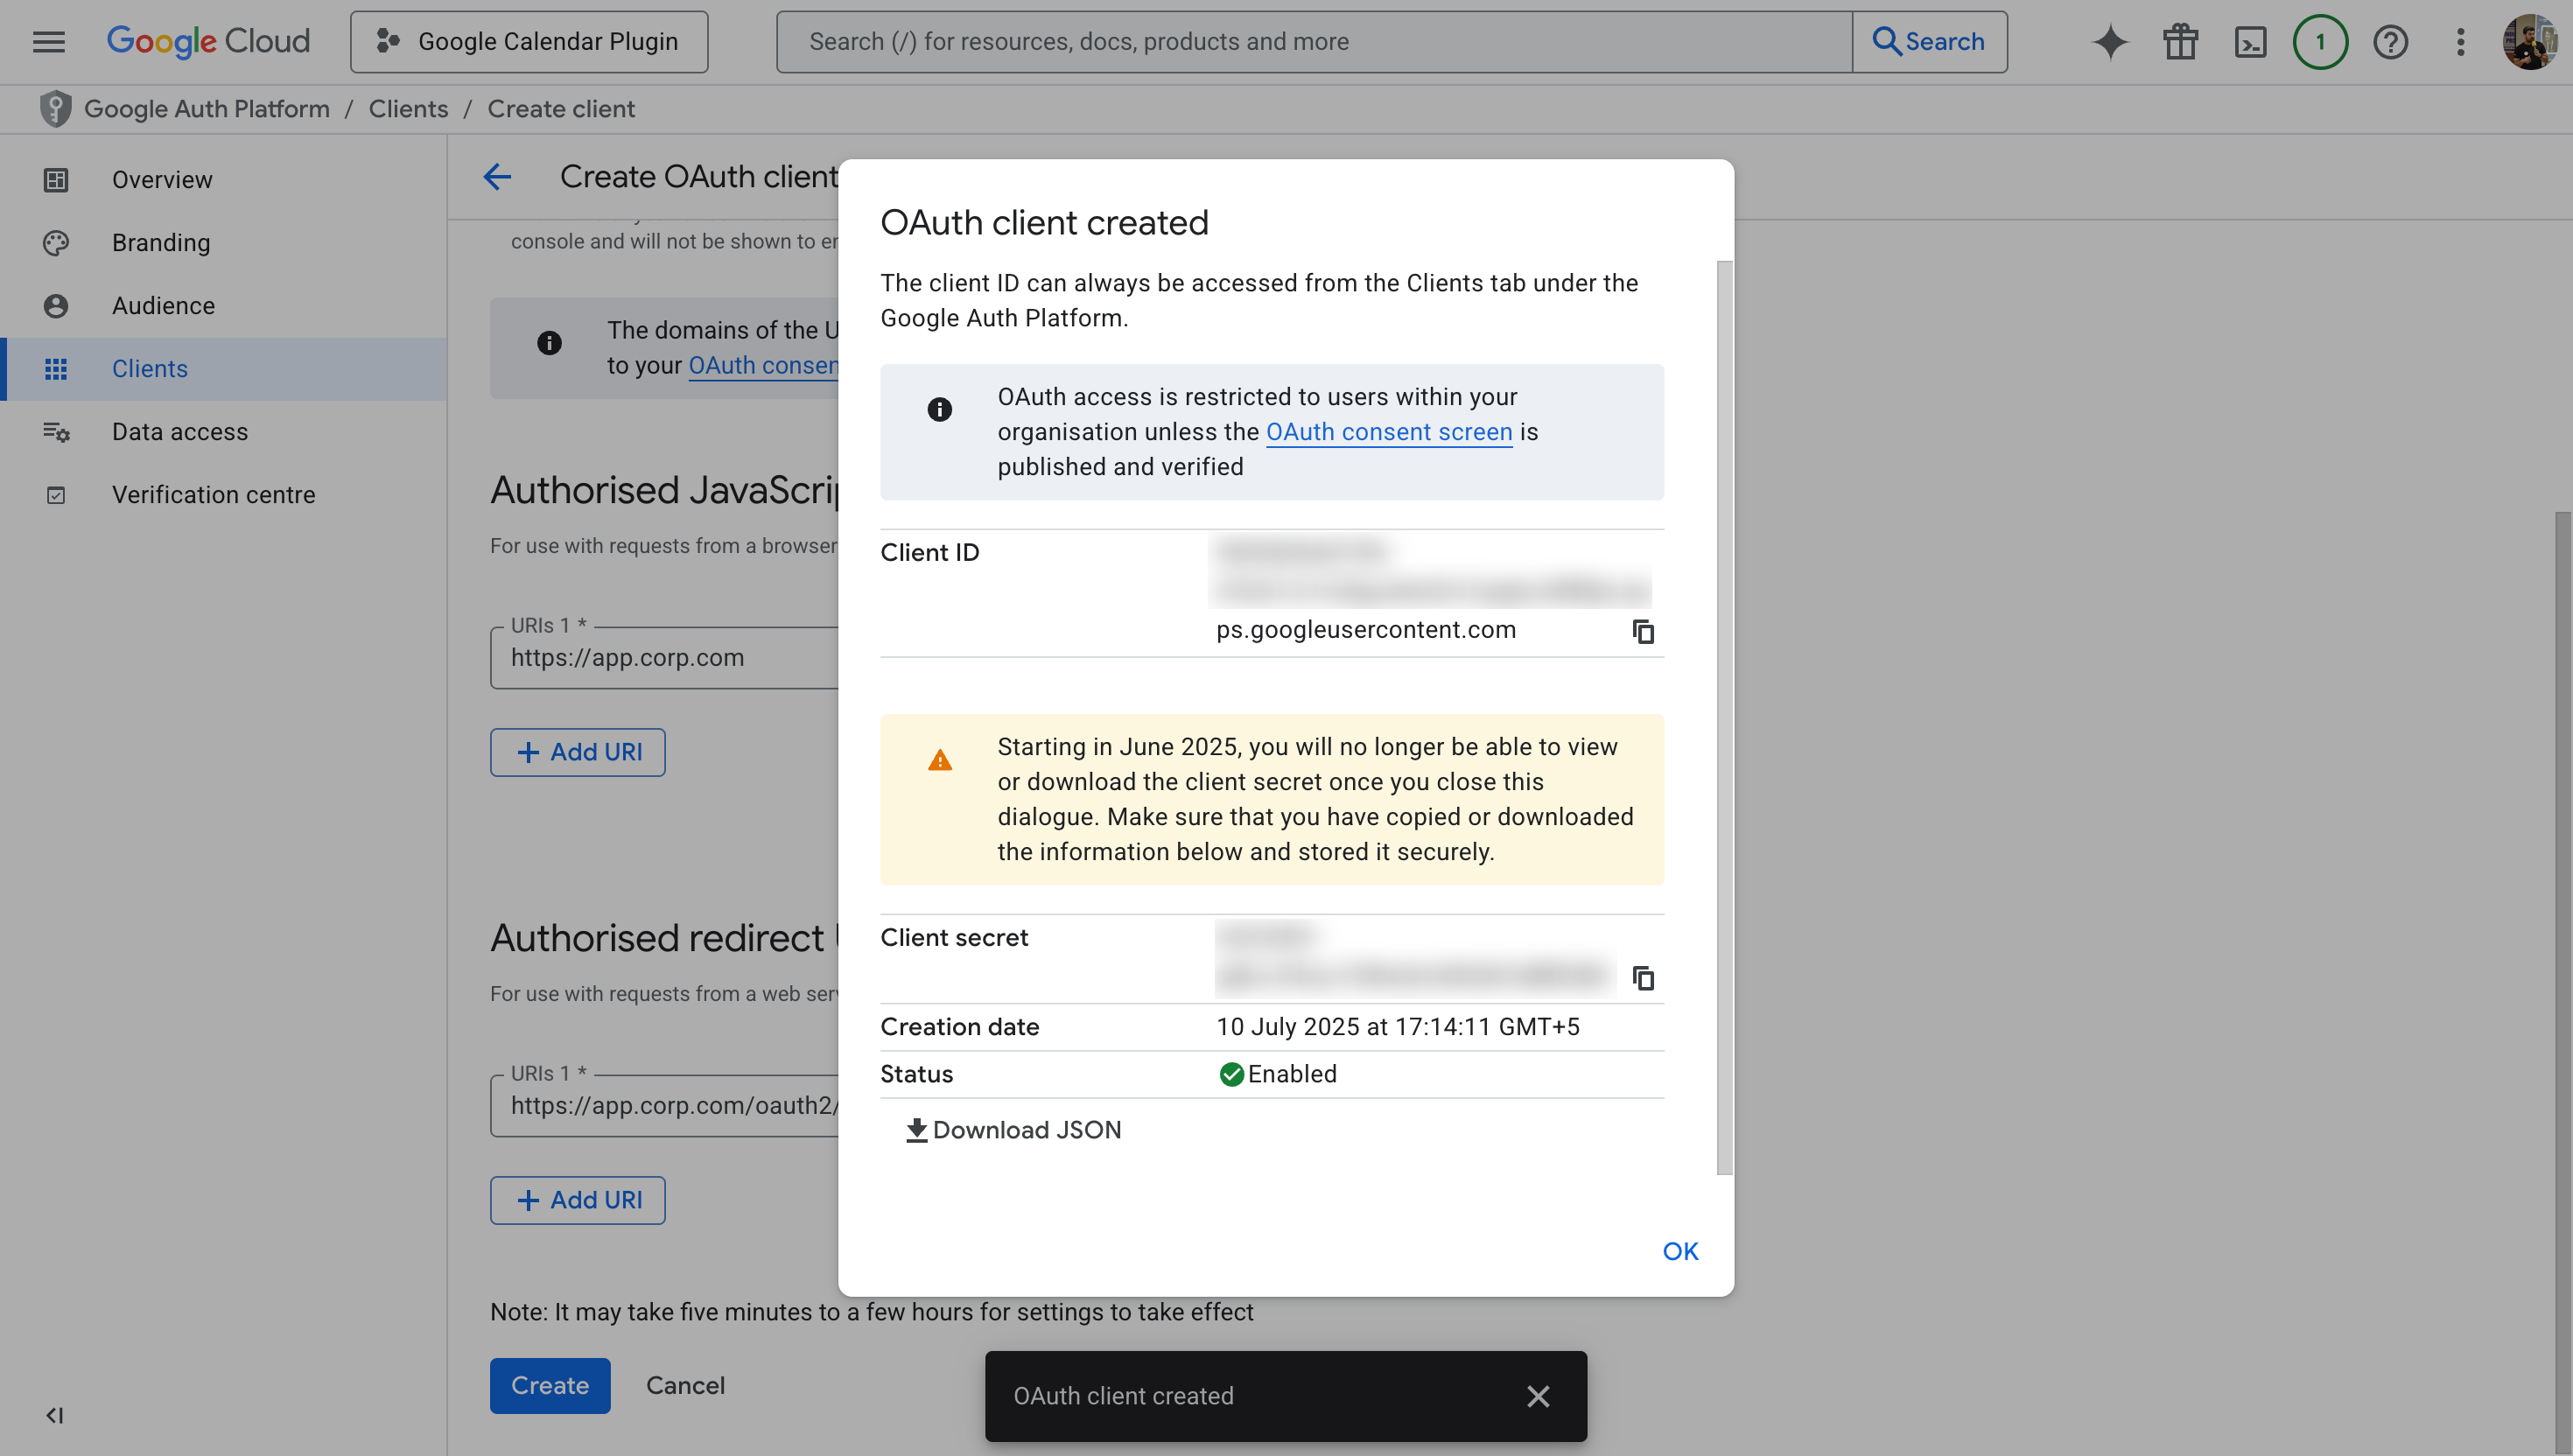Click the notifications badge showing 1

coord(2320,42)
